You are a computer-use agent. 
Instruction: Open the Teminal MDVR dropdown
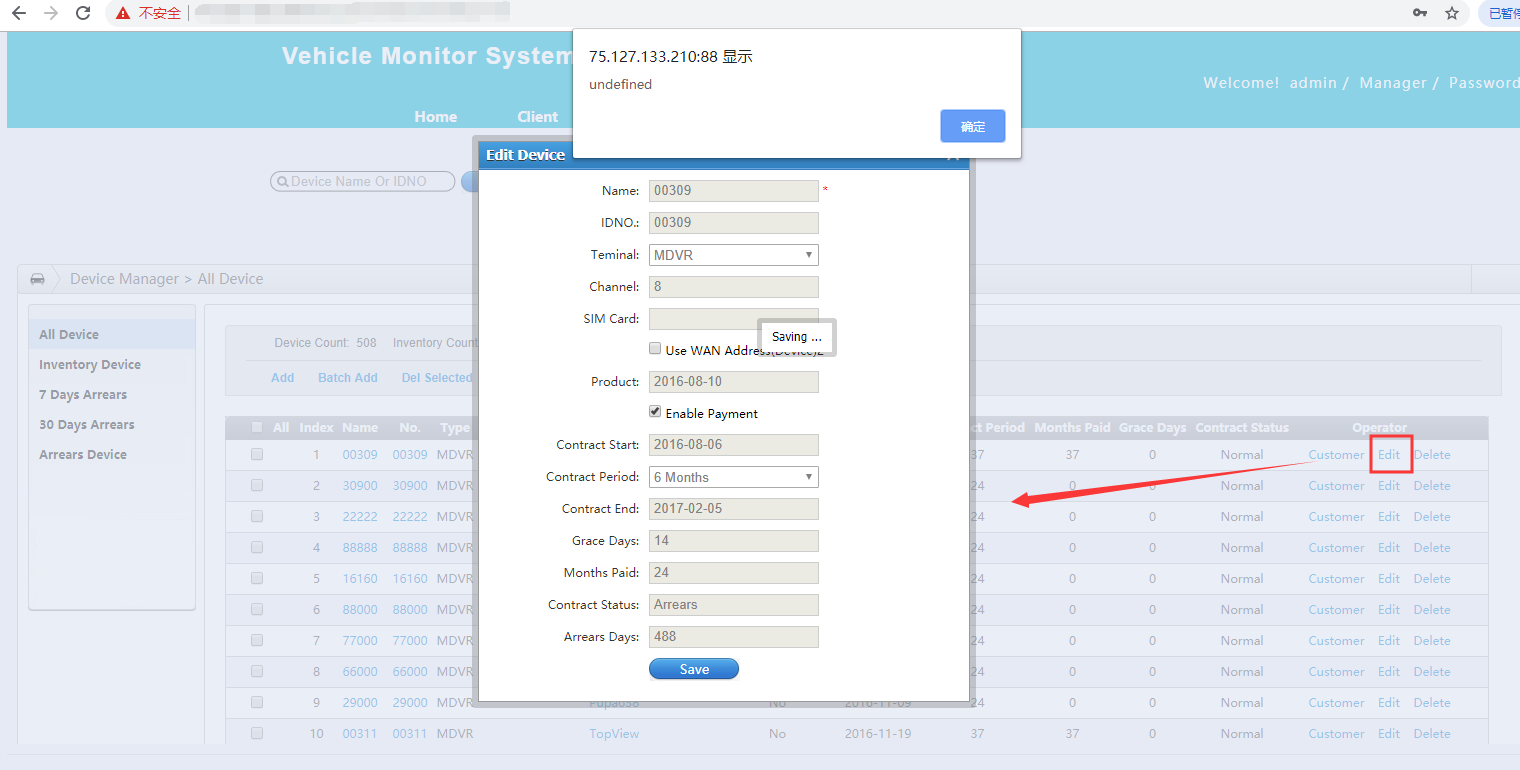click(x=734, y=255)
